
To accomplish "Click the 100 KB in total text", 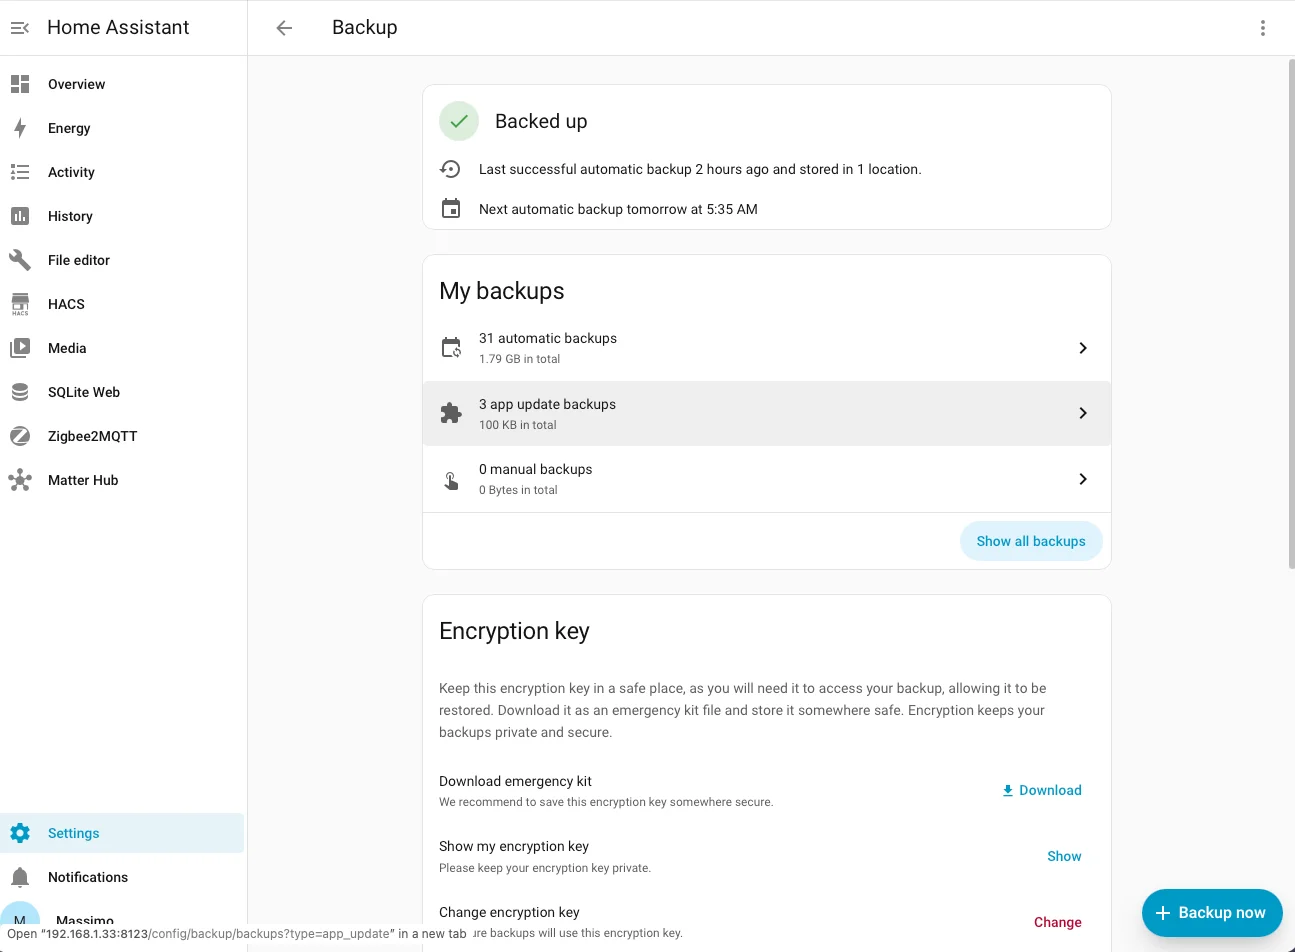I will (518, 425).
